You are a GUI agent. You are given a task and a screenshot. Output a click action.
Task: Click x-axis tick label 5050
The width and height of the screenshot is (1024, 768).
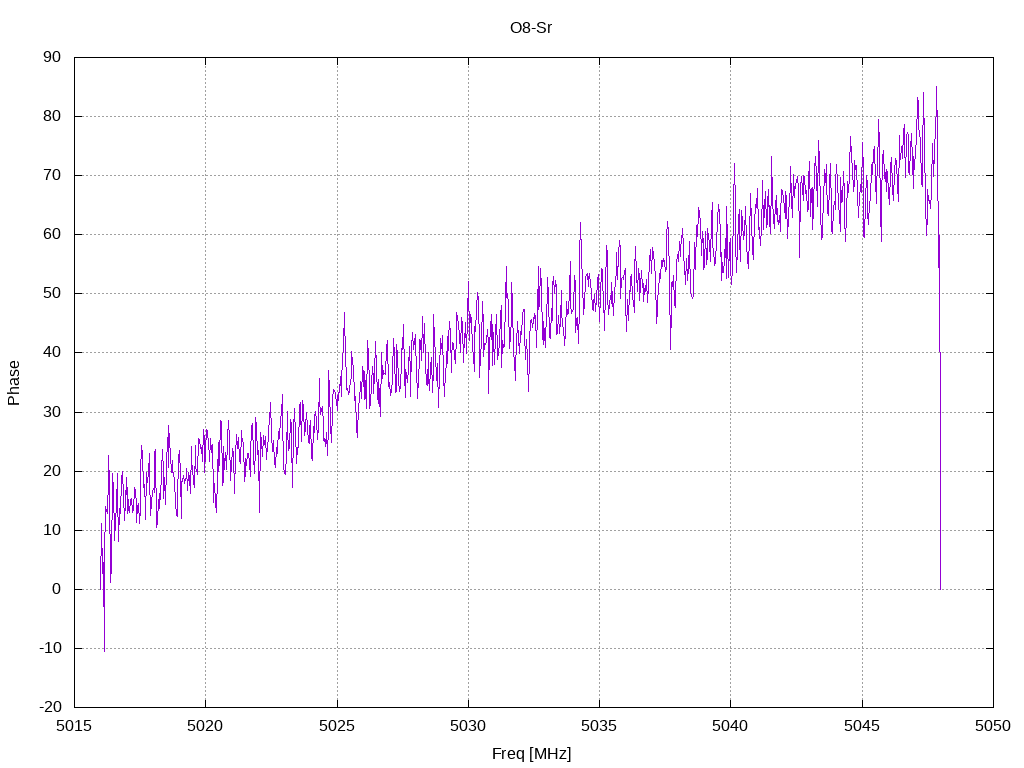993,726
